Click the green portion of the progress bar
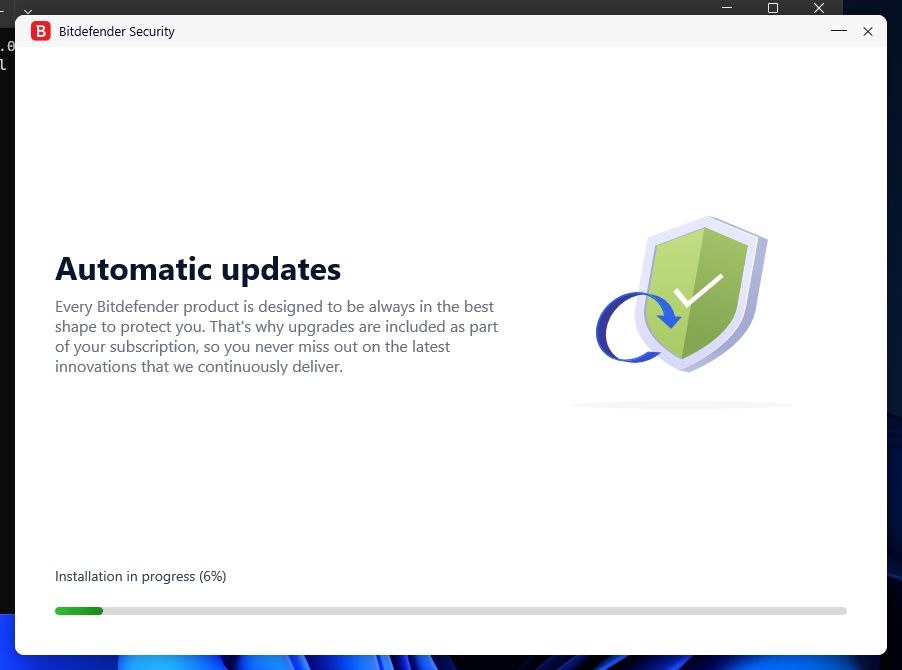The height and width of the screenshot is (670, 902). tap(79, 610)
